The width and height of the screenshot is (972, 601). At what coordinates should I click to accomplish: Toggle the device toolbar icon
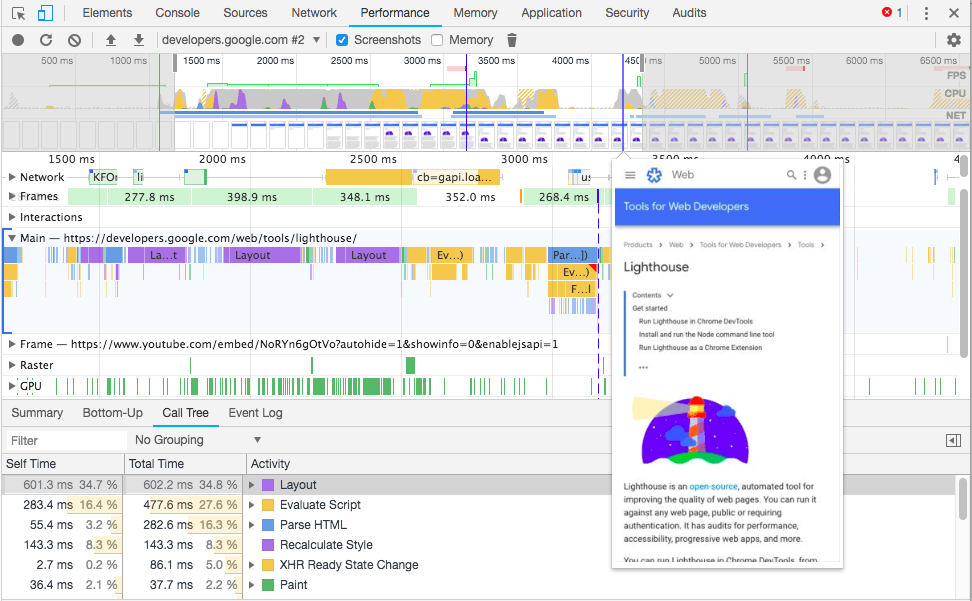click(x=45, y=13)
